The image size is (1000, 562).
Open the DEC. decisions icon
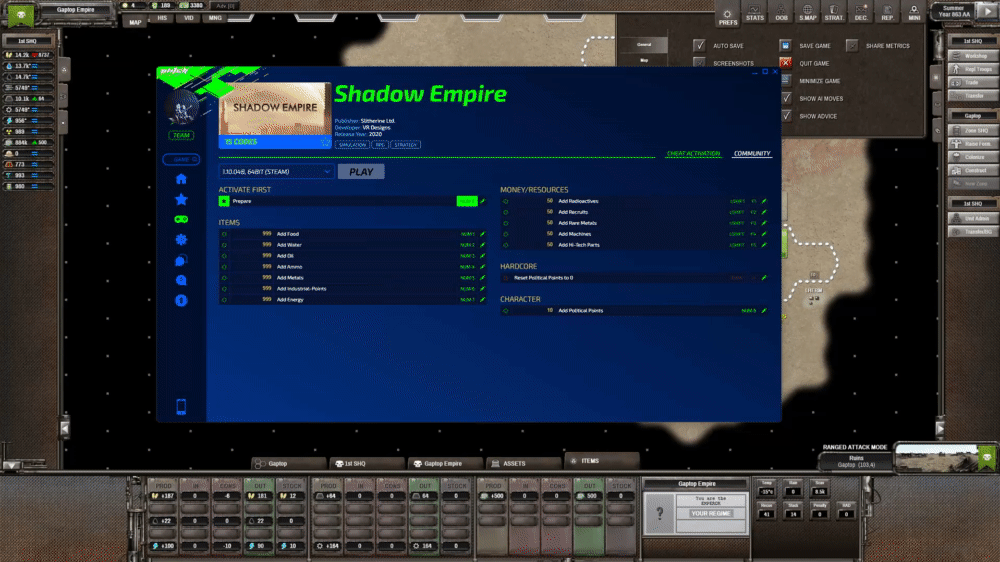click(x=860, y=13)
